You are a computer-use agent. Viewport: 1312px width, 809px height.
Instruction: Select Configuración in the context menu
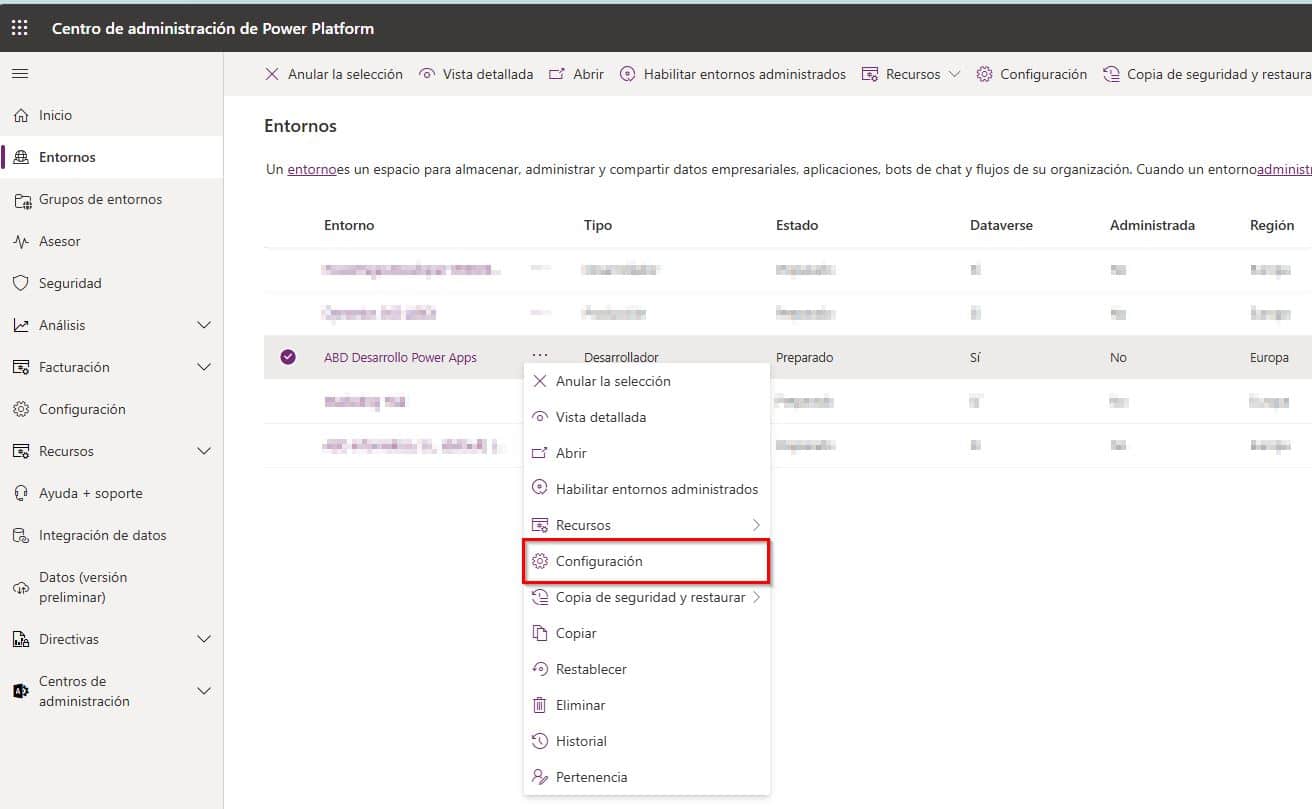(x=647, y=561)
